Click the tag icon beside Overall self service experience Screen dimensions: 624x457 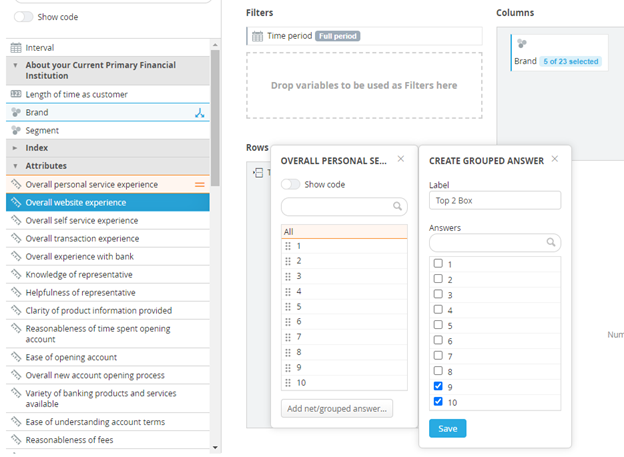(x=16, y=220)
